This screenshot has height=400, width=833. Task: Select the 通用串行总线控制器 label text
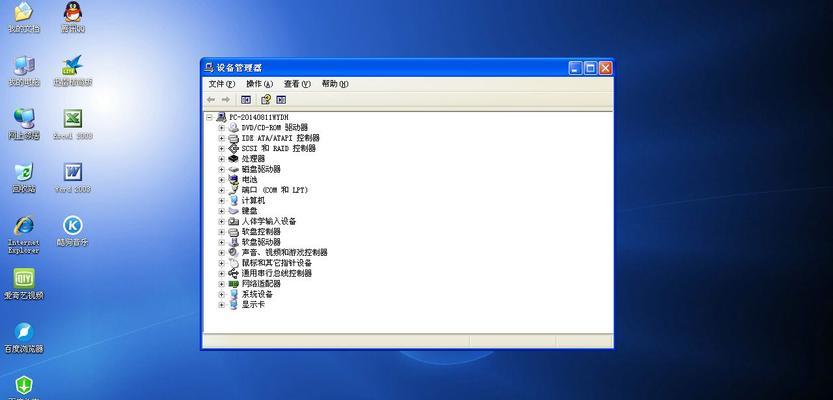tap(277, 273)
